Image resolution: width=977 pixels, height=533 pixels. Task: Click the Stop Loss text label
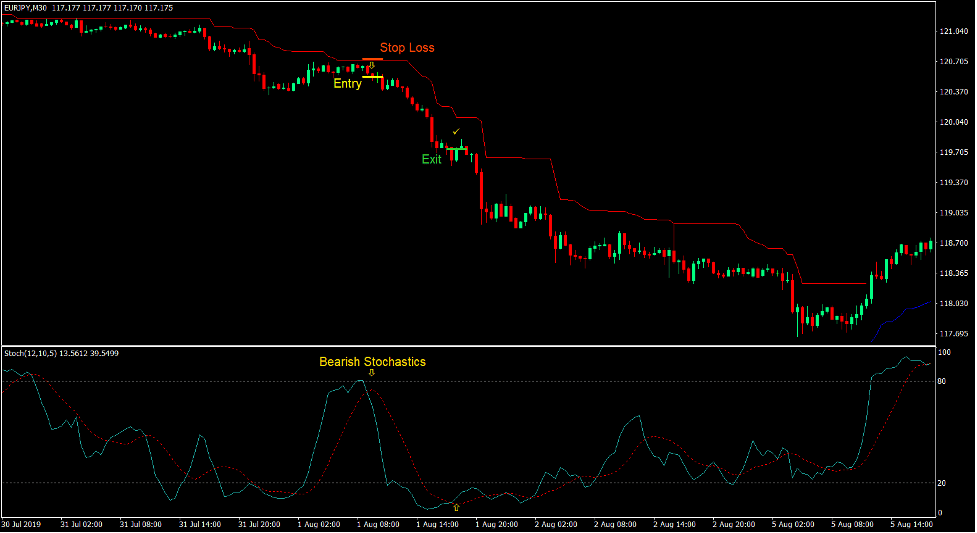click(x=407, y=48)
